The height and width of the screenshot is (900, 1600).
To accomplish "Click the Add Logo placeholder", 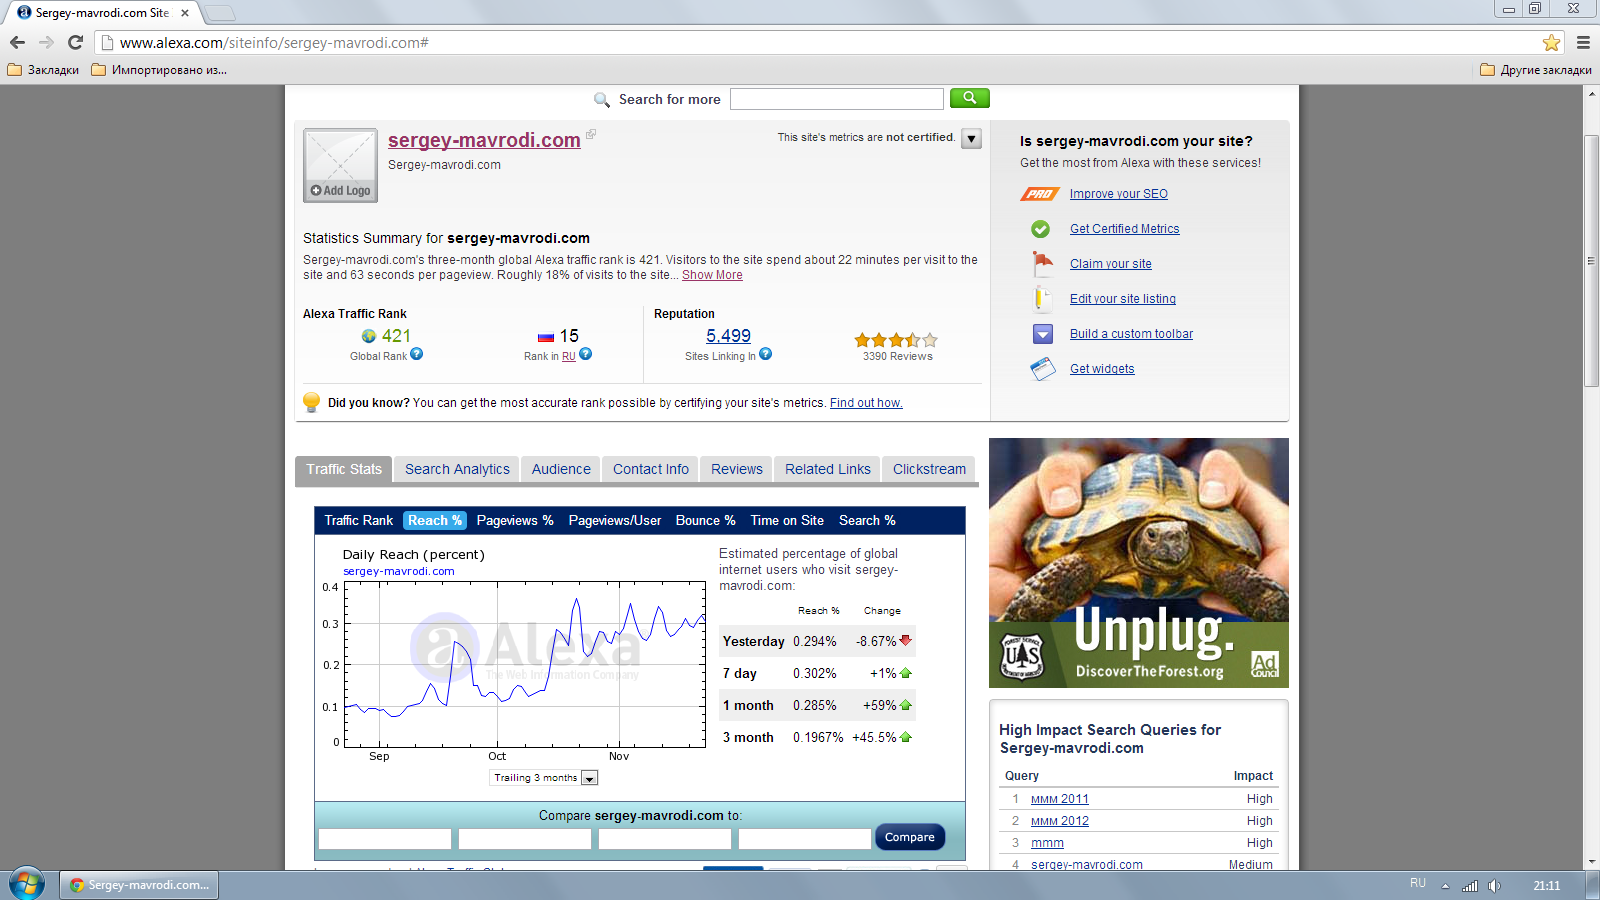I will pos(340,165).
